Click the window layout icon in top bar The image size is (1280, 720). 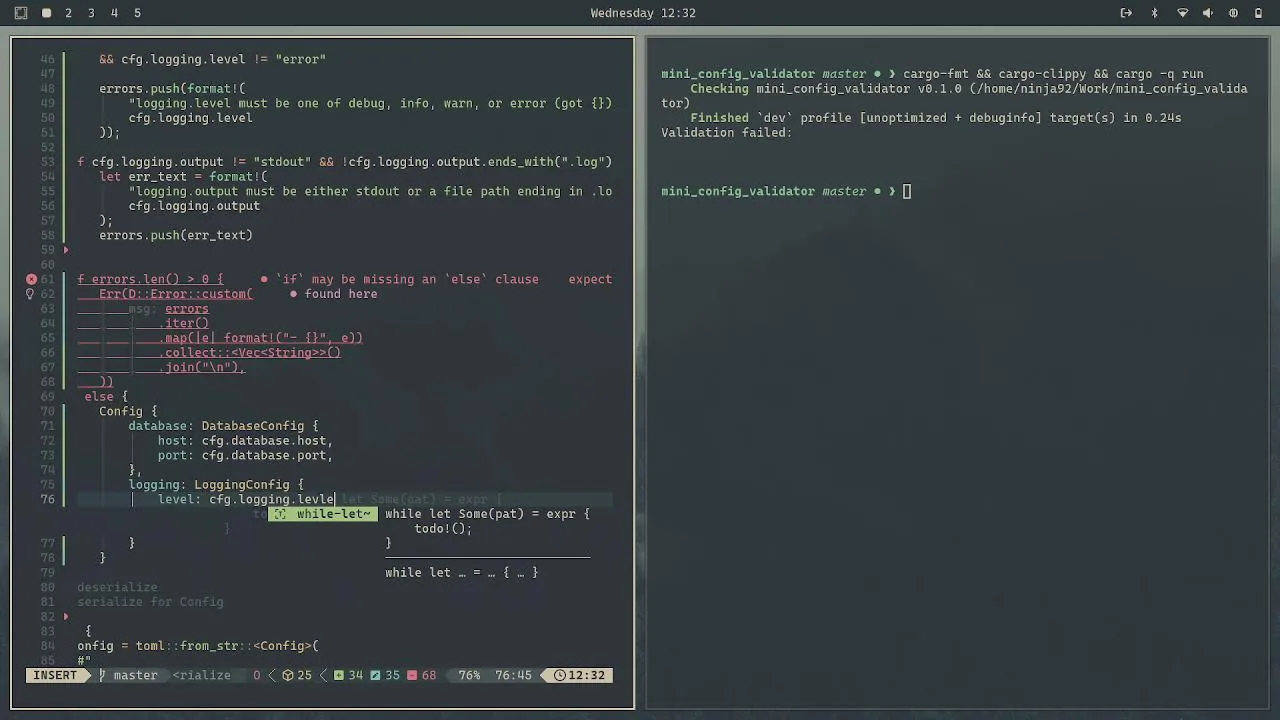pos(21,13)
